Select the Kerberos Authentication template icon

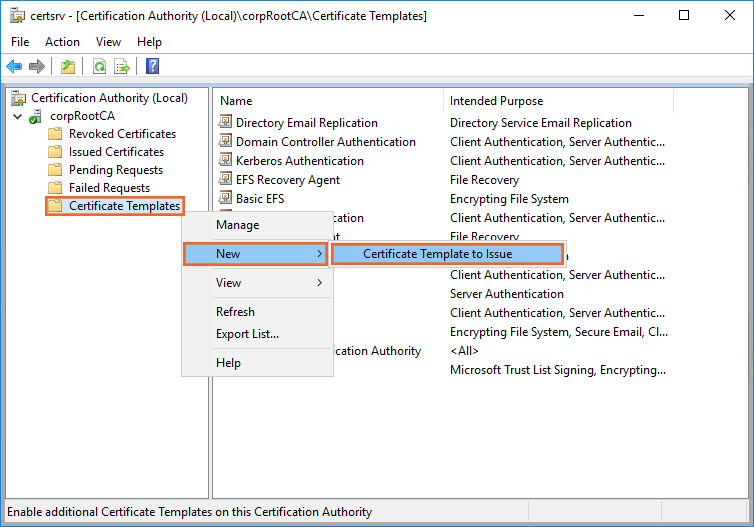pos(226,161)
